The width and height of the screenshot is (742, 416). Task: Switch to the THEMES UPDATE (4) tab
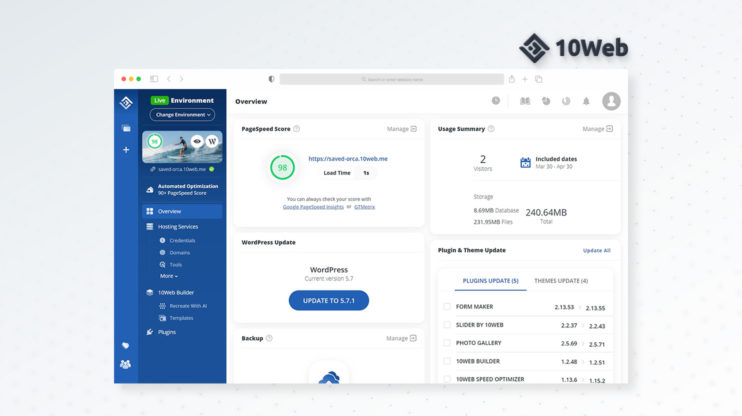click(561, 281)
